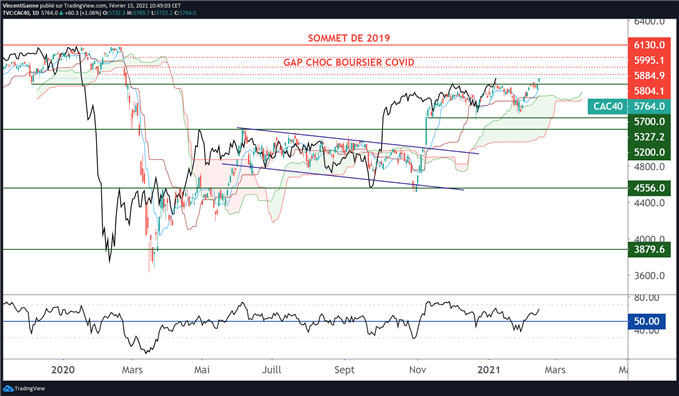Select the 3879.6 green support label
679x396 pixels.
(x=649, y=250)
